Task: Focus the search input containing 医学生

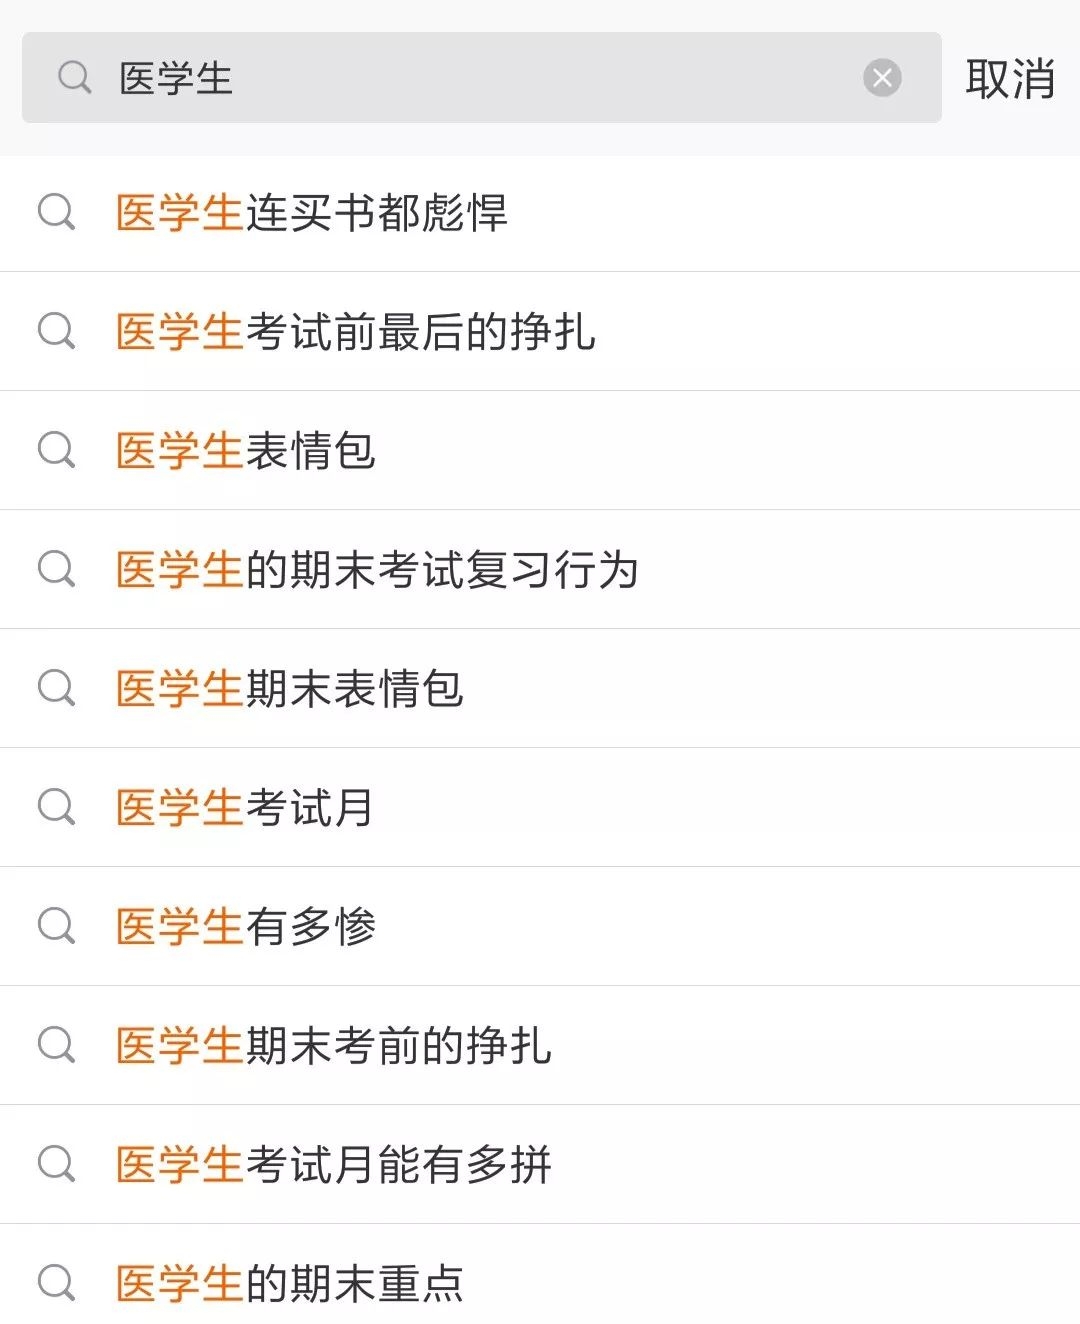Action: [480, 78]
